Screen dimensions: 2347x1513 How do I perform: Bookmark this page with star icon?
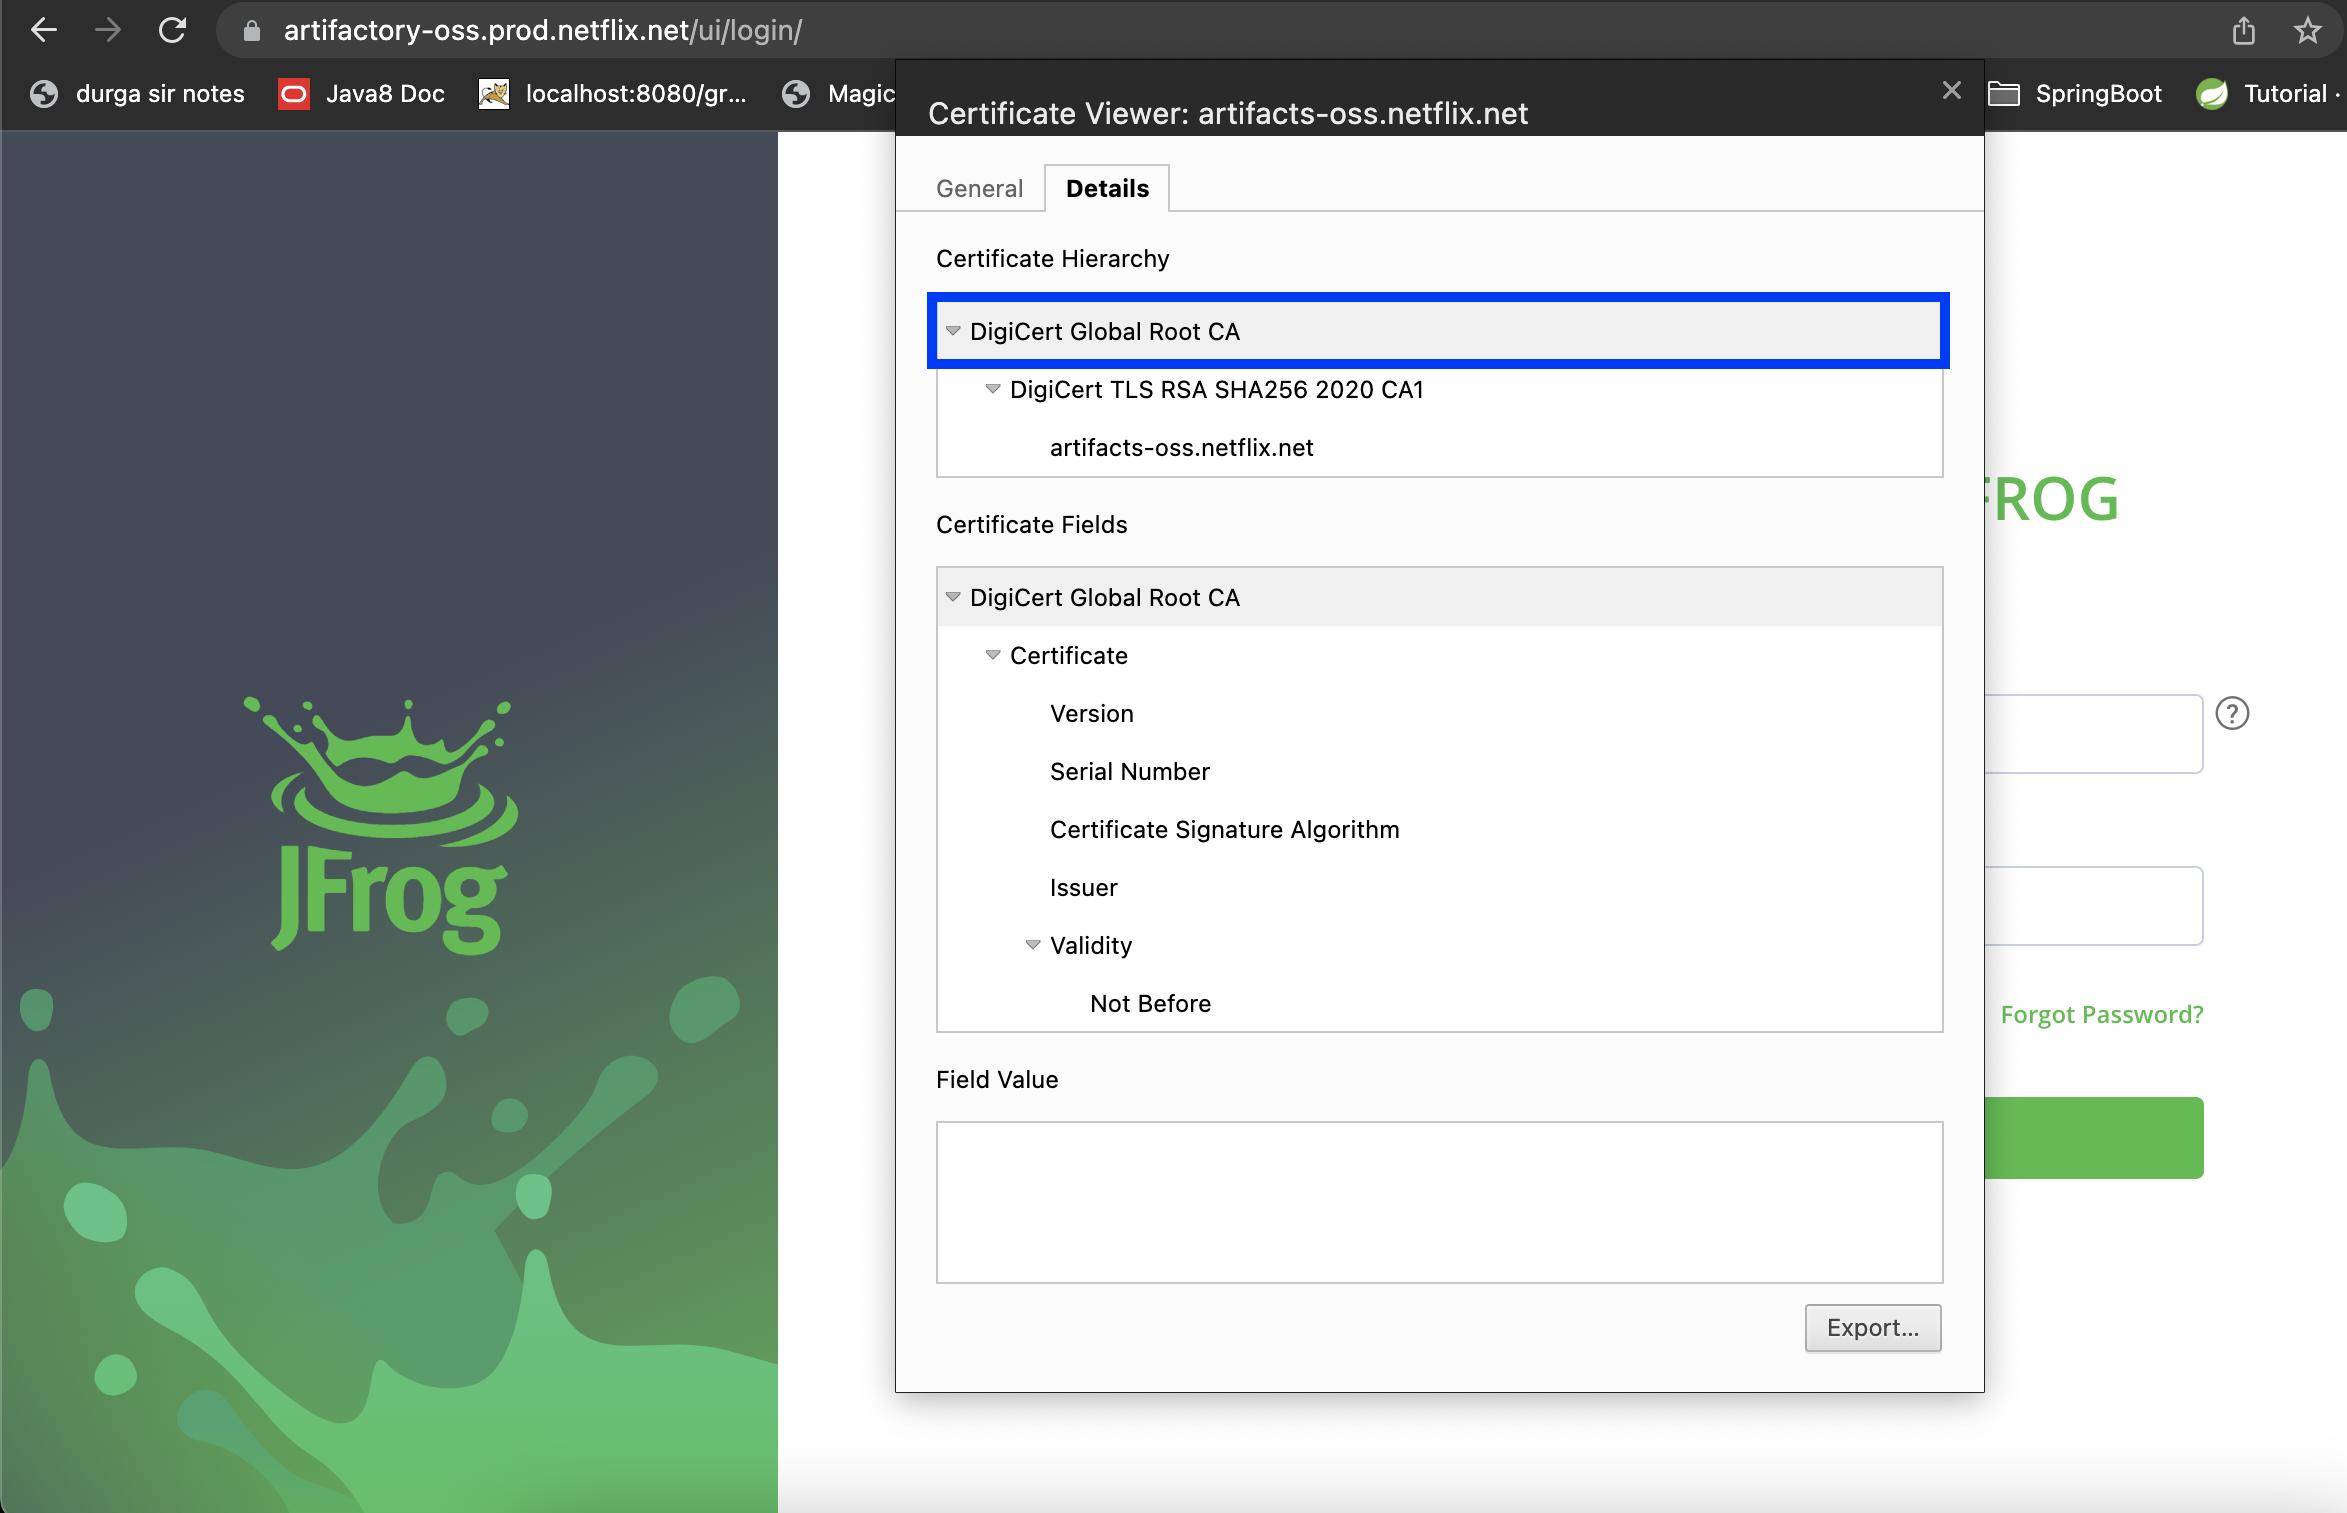click(2307, 31)
